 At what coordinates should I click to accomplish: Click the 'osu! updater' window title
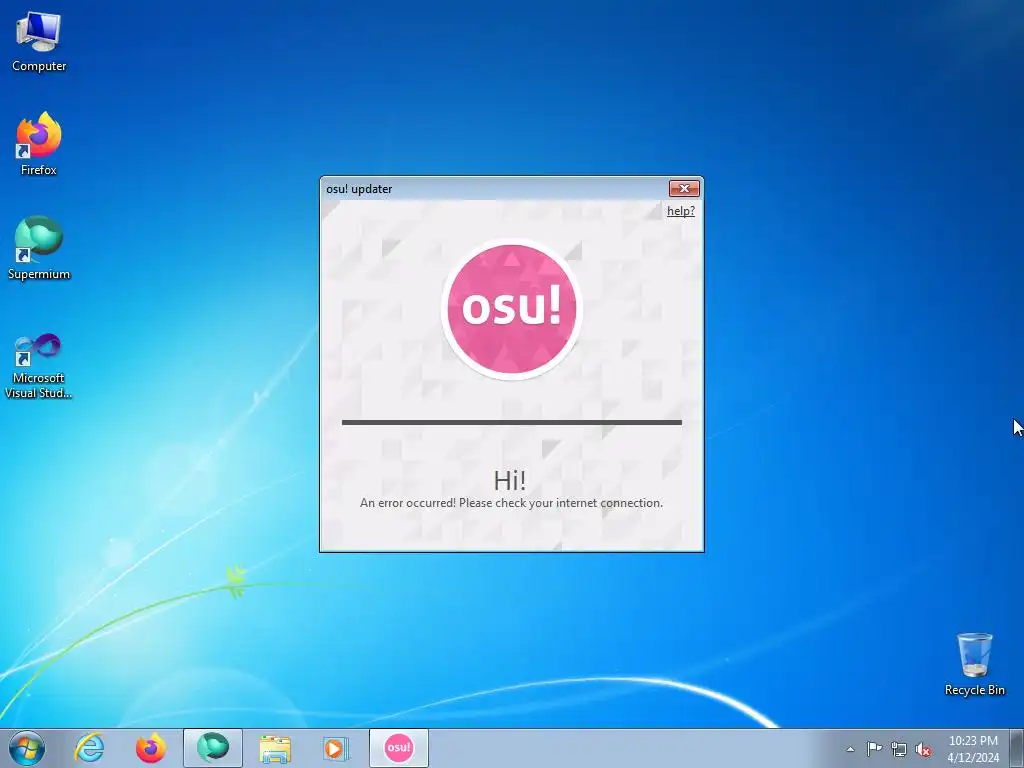pyautogui.click(x=359, y=189)
